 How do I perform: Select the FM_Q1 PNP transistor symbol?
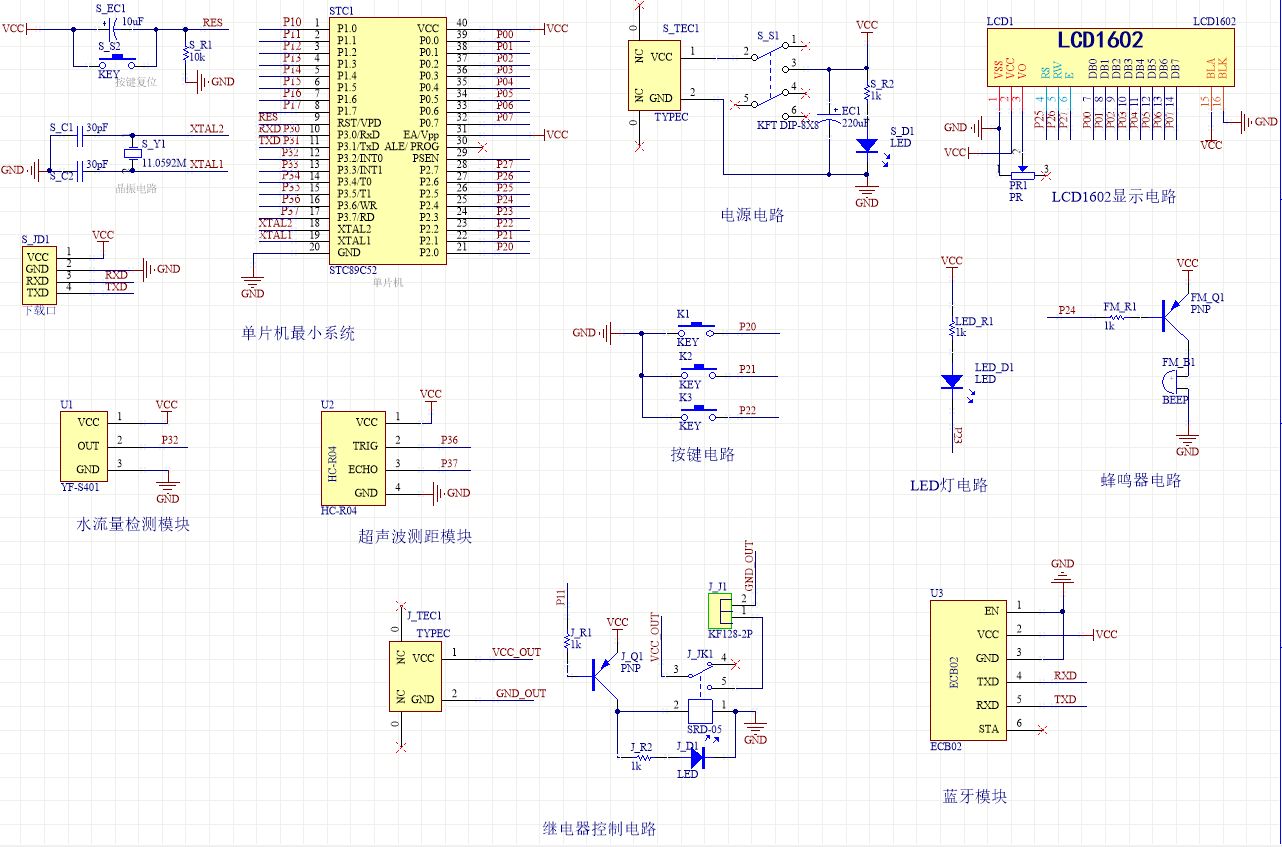1175,316
